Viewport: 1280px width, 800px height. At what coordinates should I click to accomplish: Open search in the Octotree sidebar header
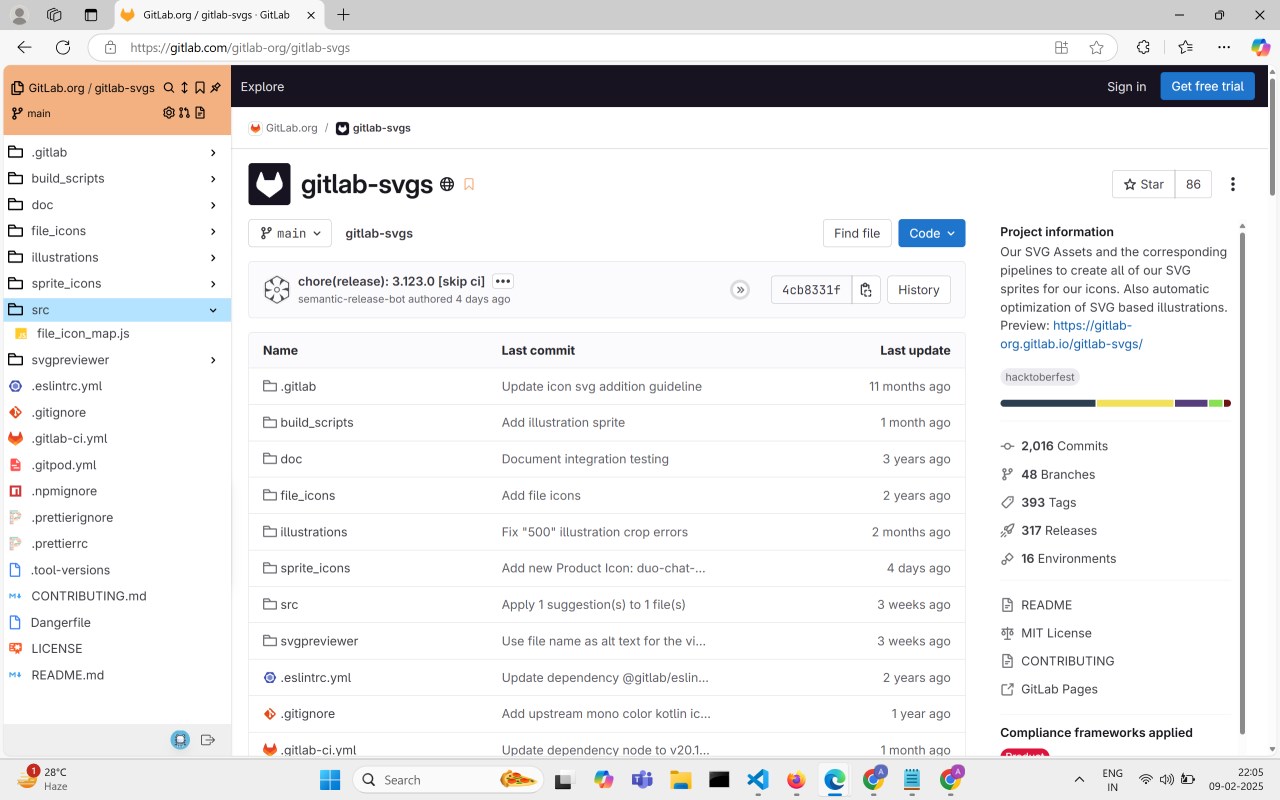[169, 88]
